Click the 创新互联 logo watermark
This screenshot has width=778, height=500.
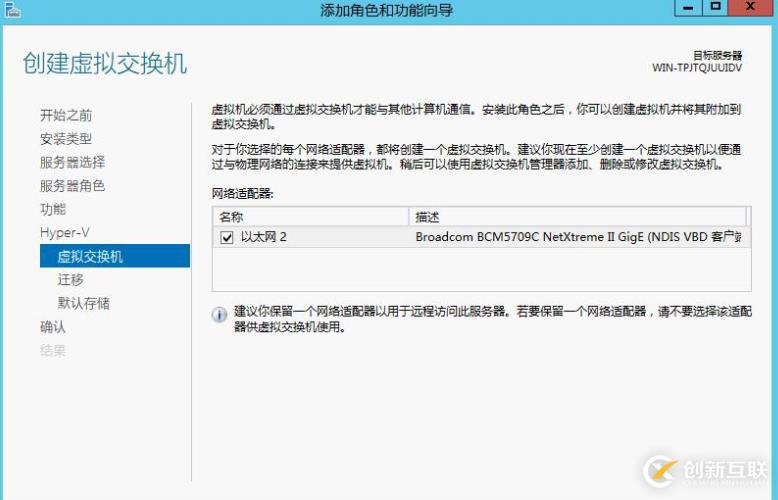(x=706, y=470)
